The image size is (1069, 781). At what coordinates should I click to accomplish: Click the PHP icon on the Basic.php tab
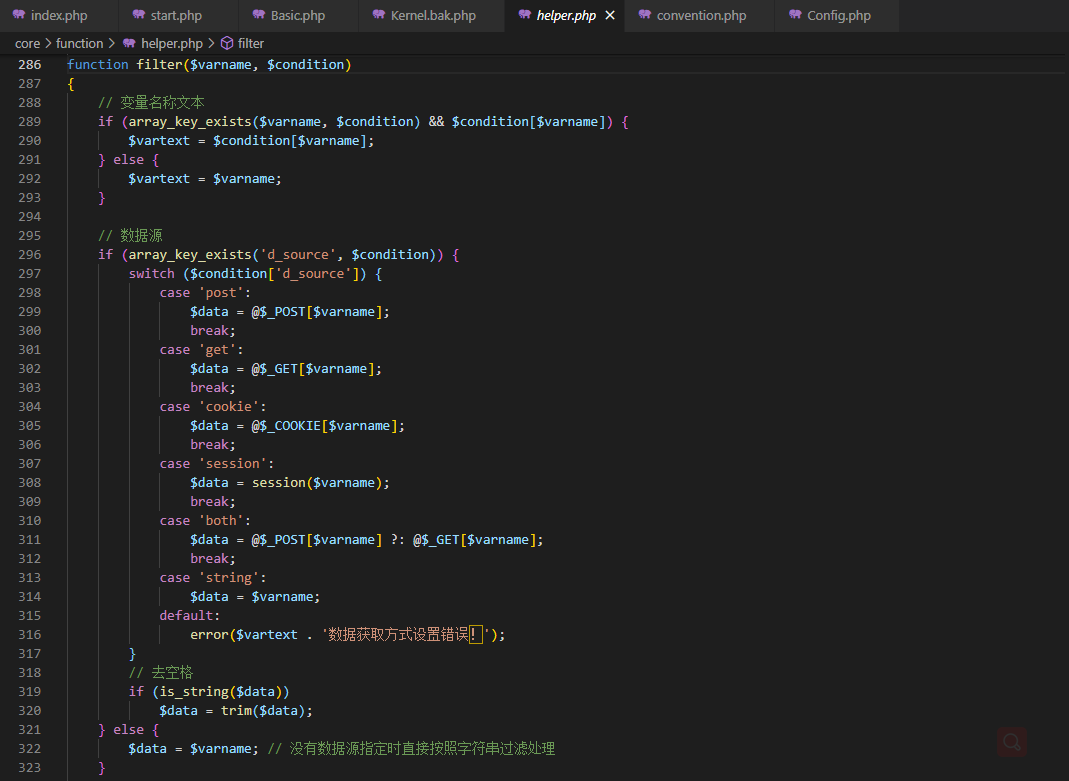tap(259, 15)
